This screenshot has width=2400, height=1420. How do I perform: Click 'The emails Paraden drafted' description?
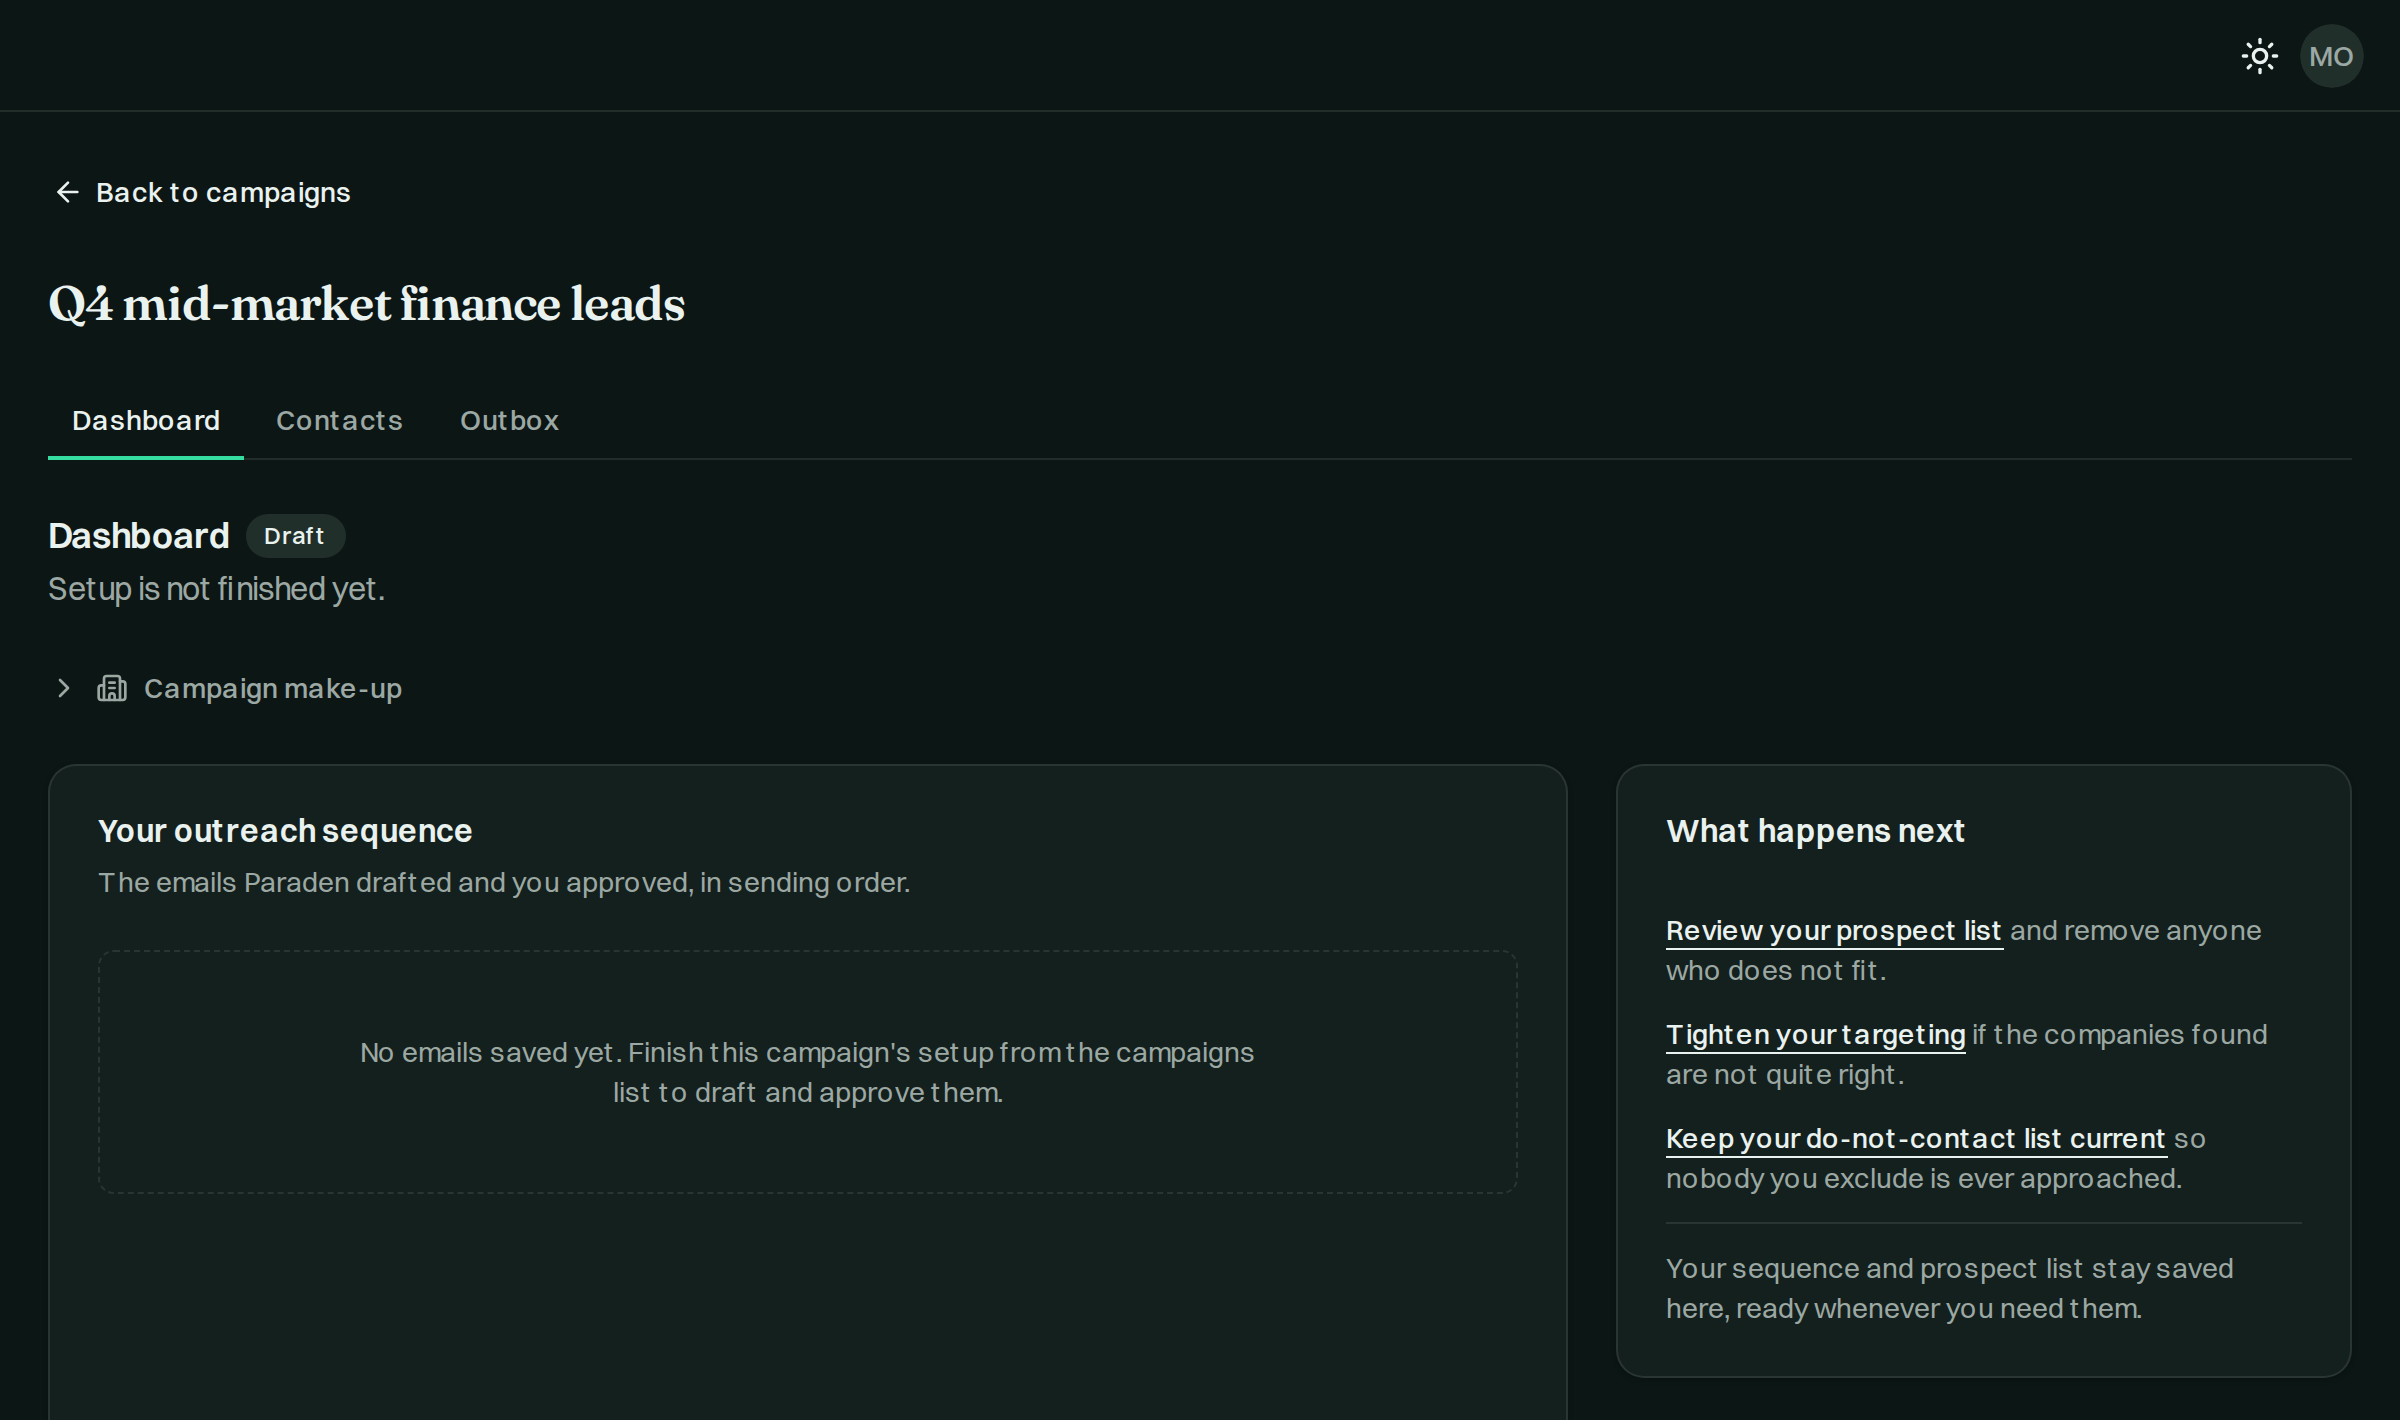click(504, 883)
